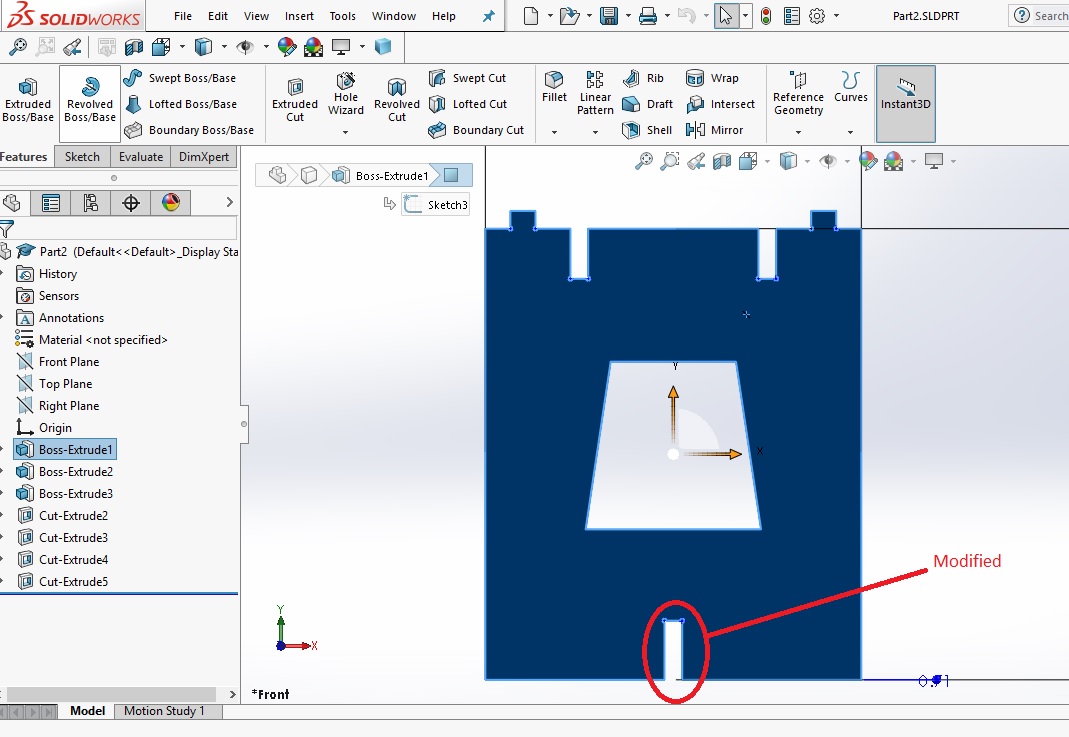Select the Boundary Cut tool
Viewport: 1069px width, 737px height.
(x=476, y=130)
